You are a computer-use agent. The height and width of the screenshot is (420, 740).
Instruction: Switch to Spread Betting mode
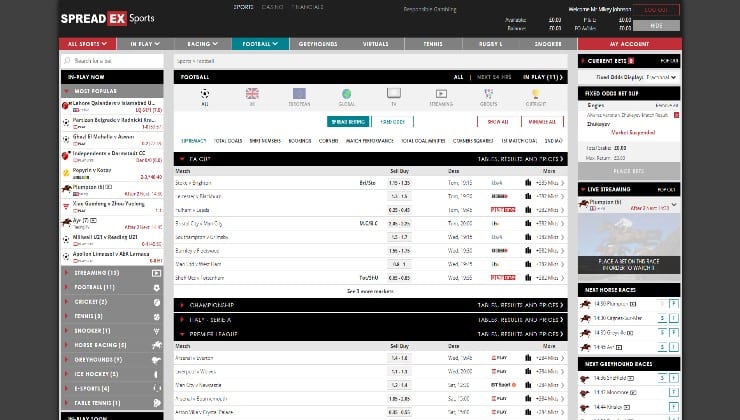tap(348, 122)
